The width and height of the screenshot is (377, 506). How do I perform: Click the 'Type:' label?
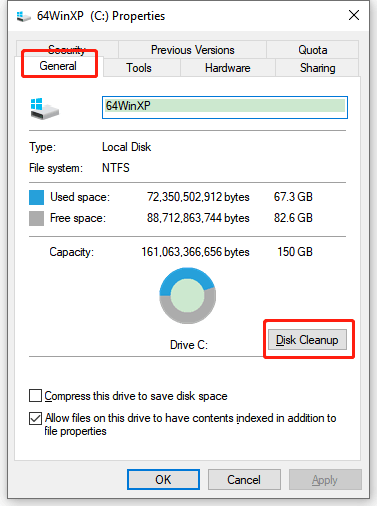point(42,147)
